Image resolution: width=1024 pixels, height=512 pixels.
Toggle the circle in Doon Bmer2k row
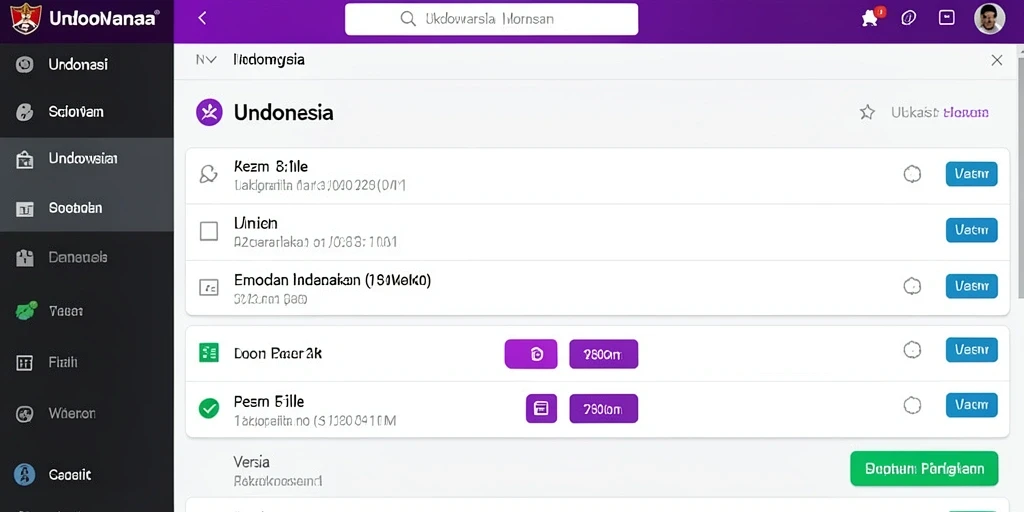point(912,350)
